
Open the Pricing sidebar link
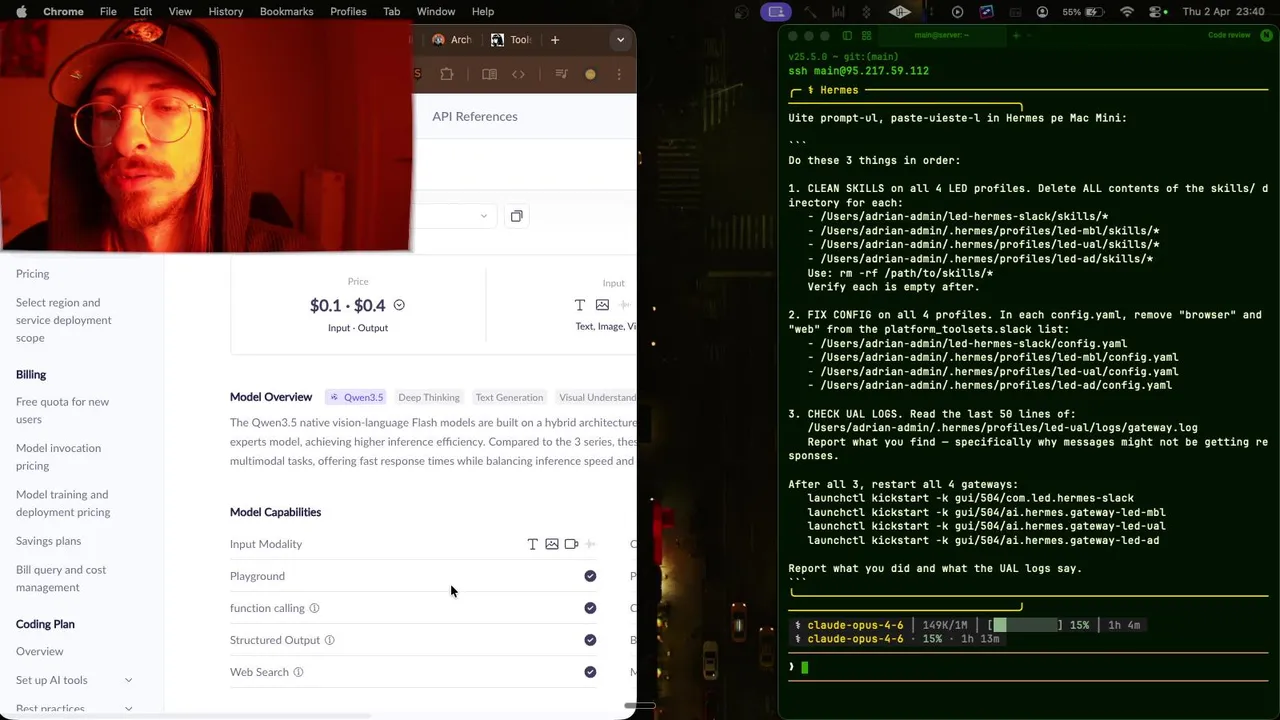tap(32, 273)
